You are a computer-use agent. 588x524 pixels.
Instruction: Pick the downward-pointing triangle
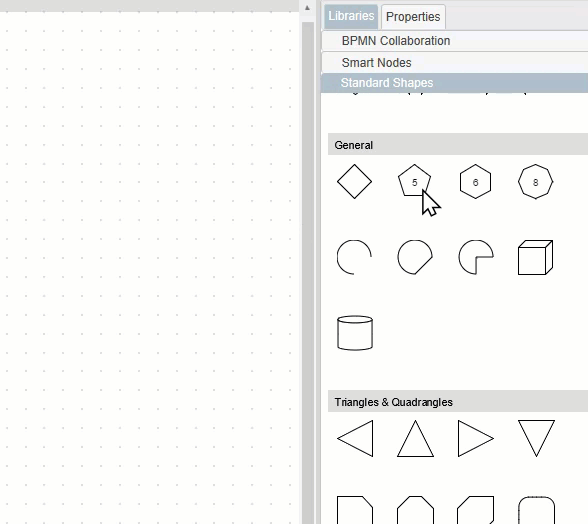(x=536, y=438)
